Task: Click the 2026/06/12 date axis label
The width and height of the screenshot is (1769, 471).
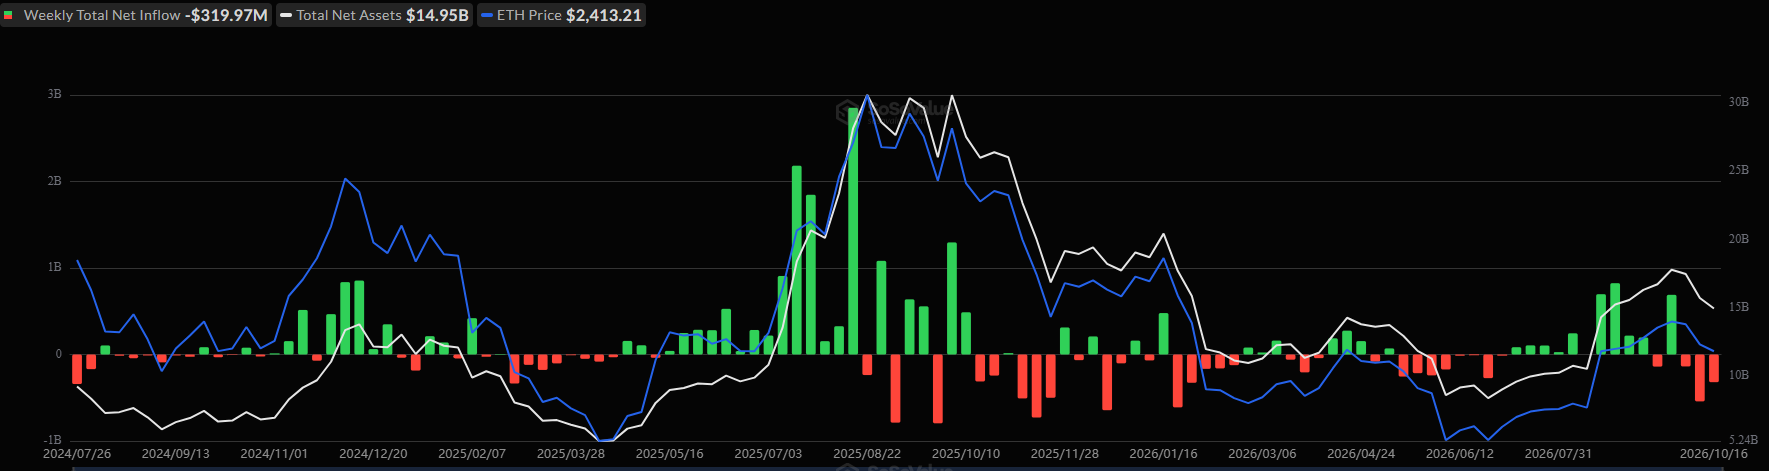Action: pos(1460,453)
